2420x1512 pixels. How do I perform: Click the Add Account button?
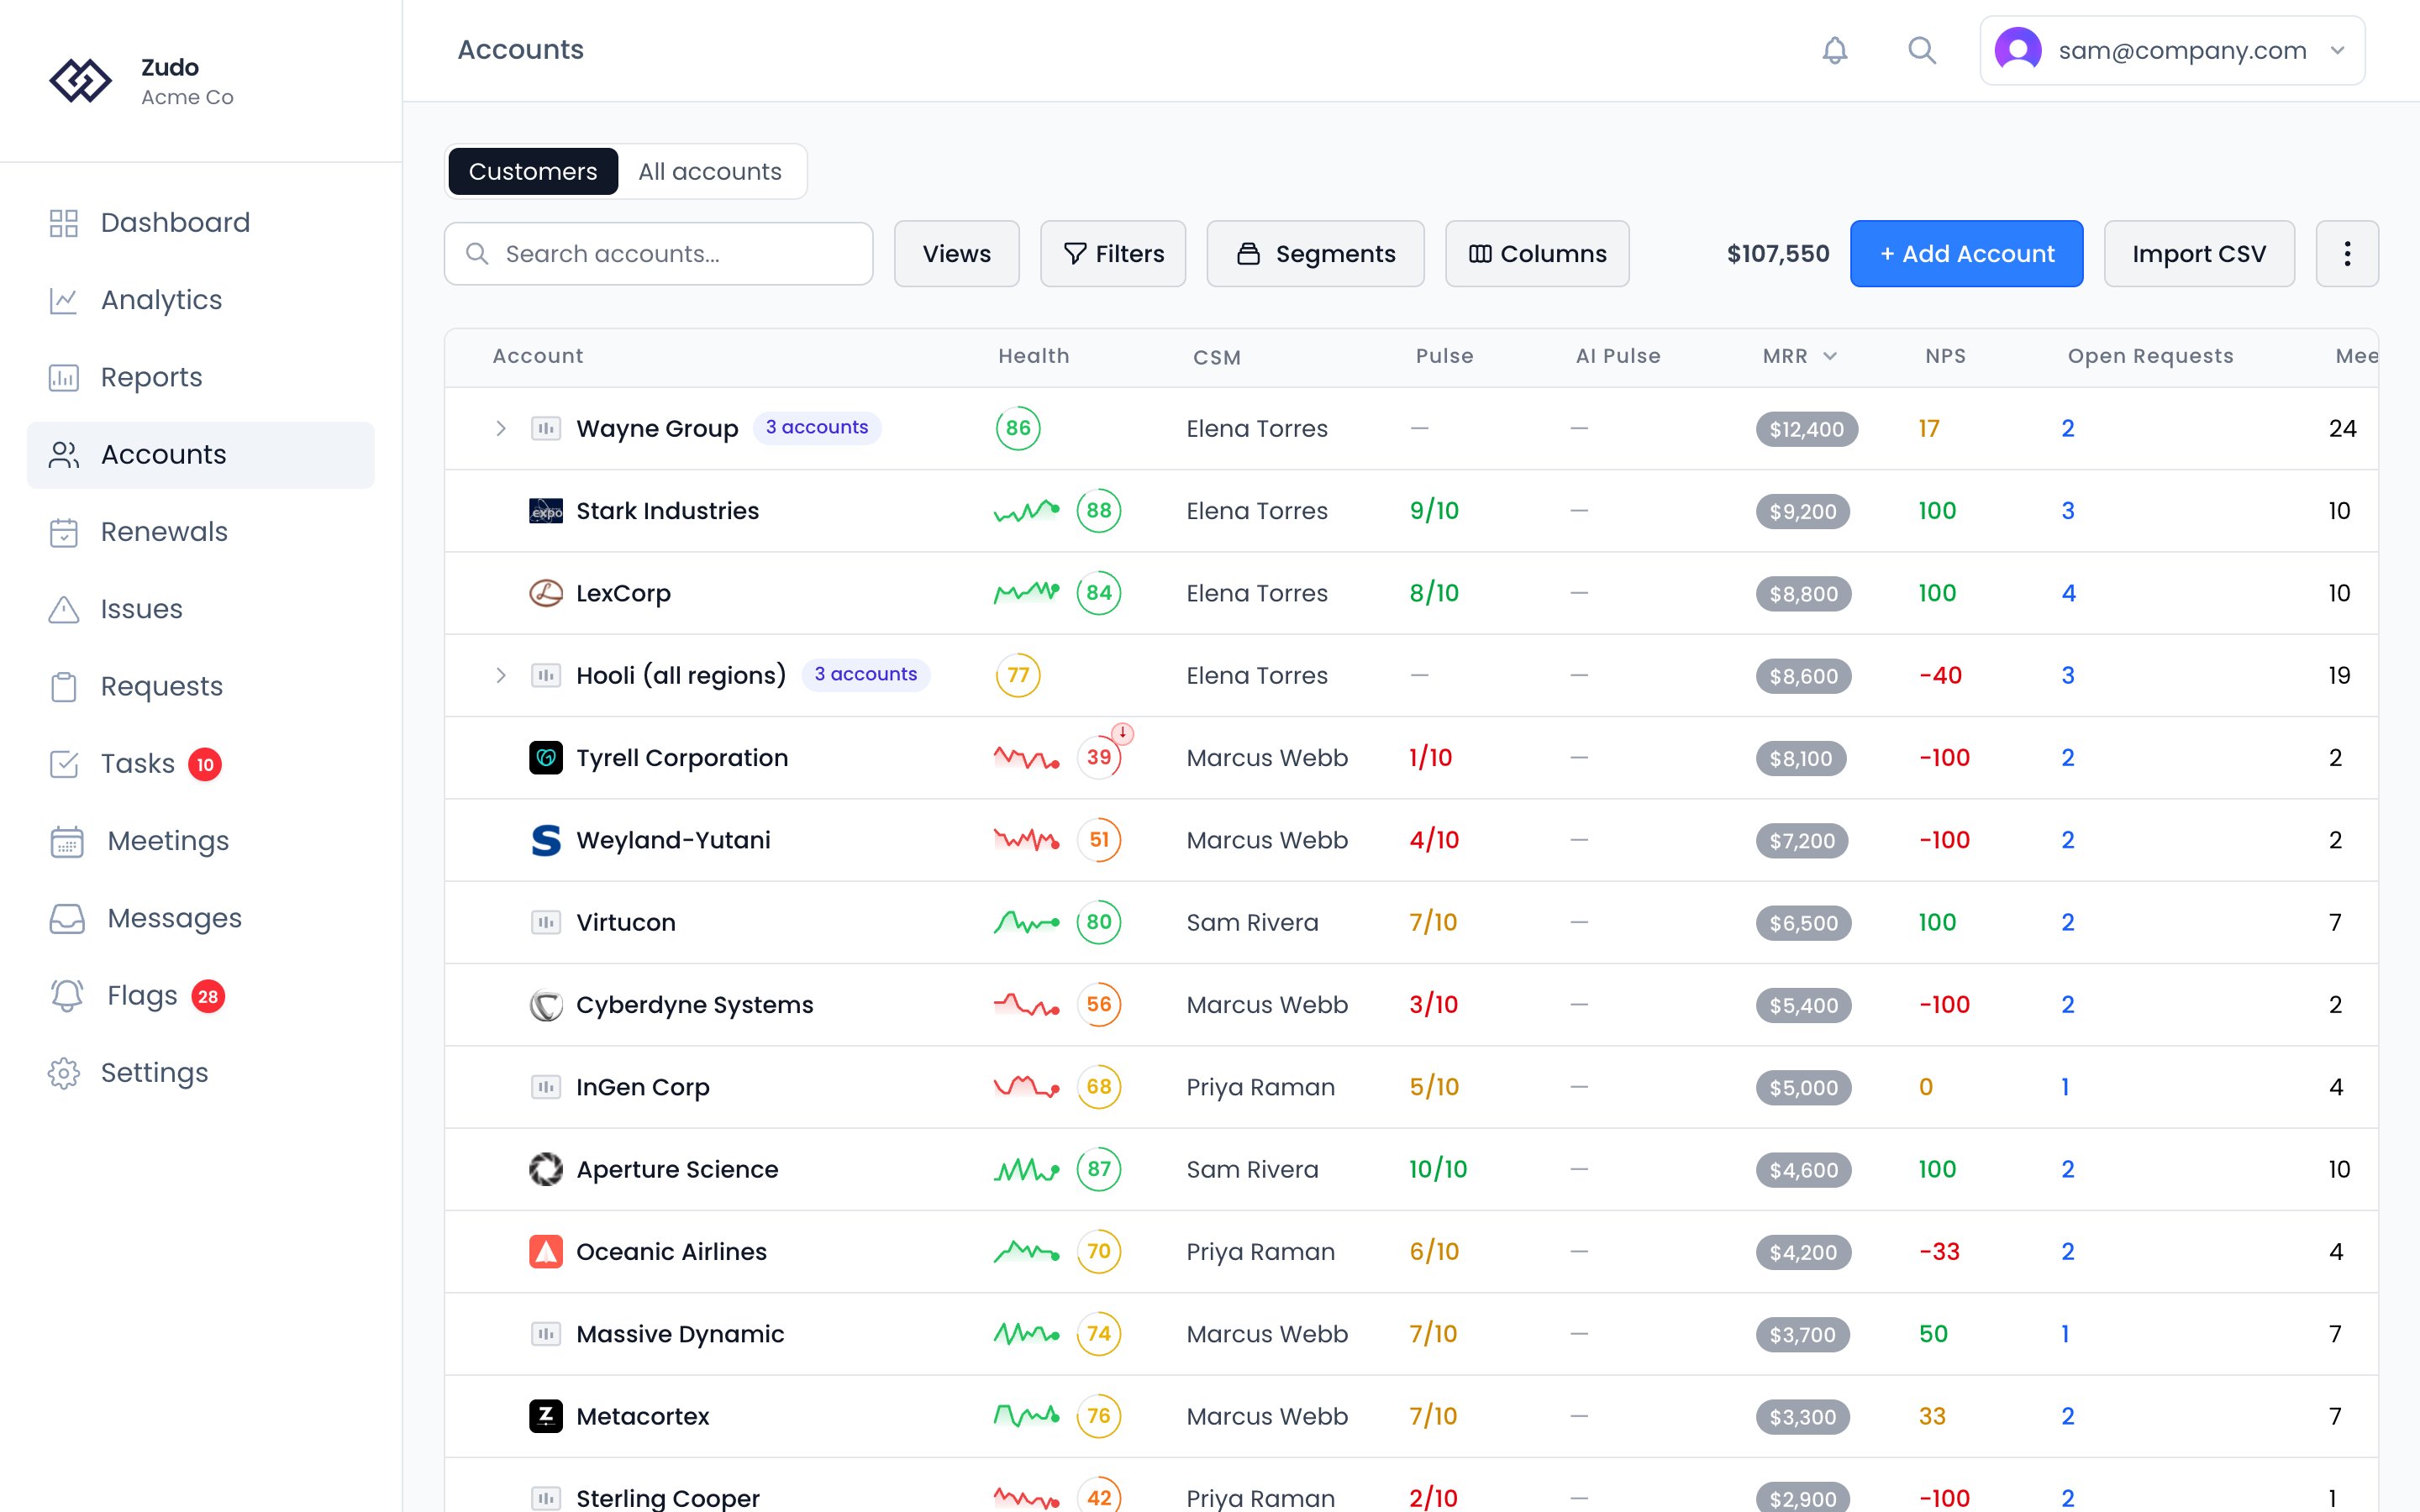[x=1966, y=254]
